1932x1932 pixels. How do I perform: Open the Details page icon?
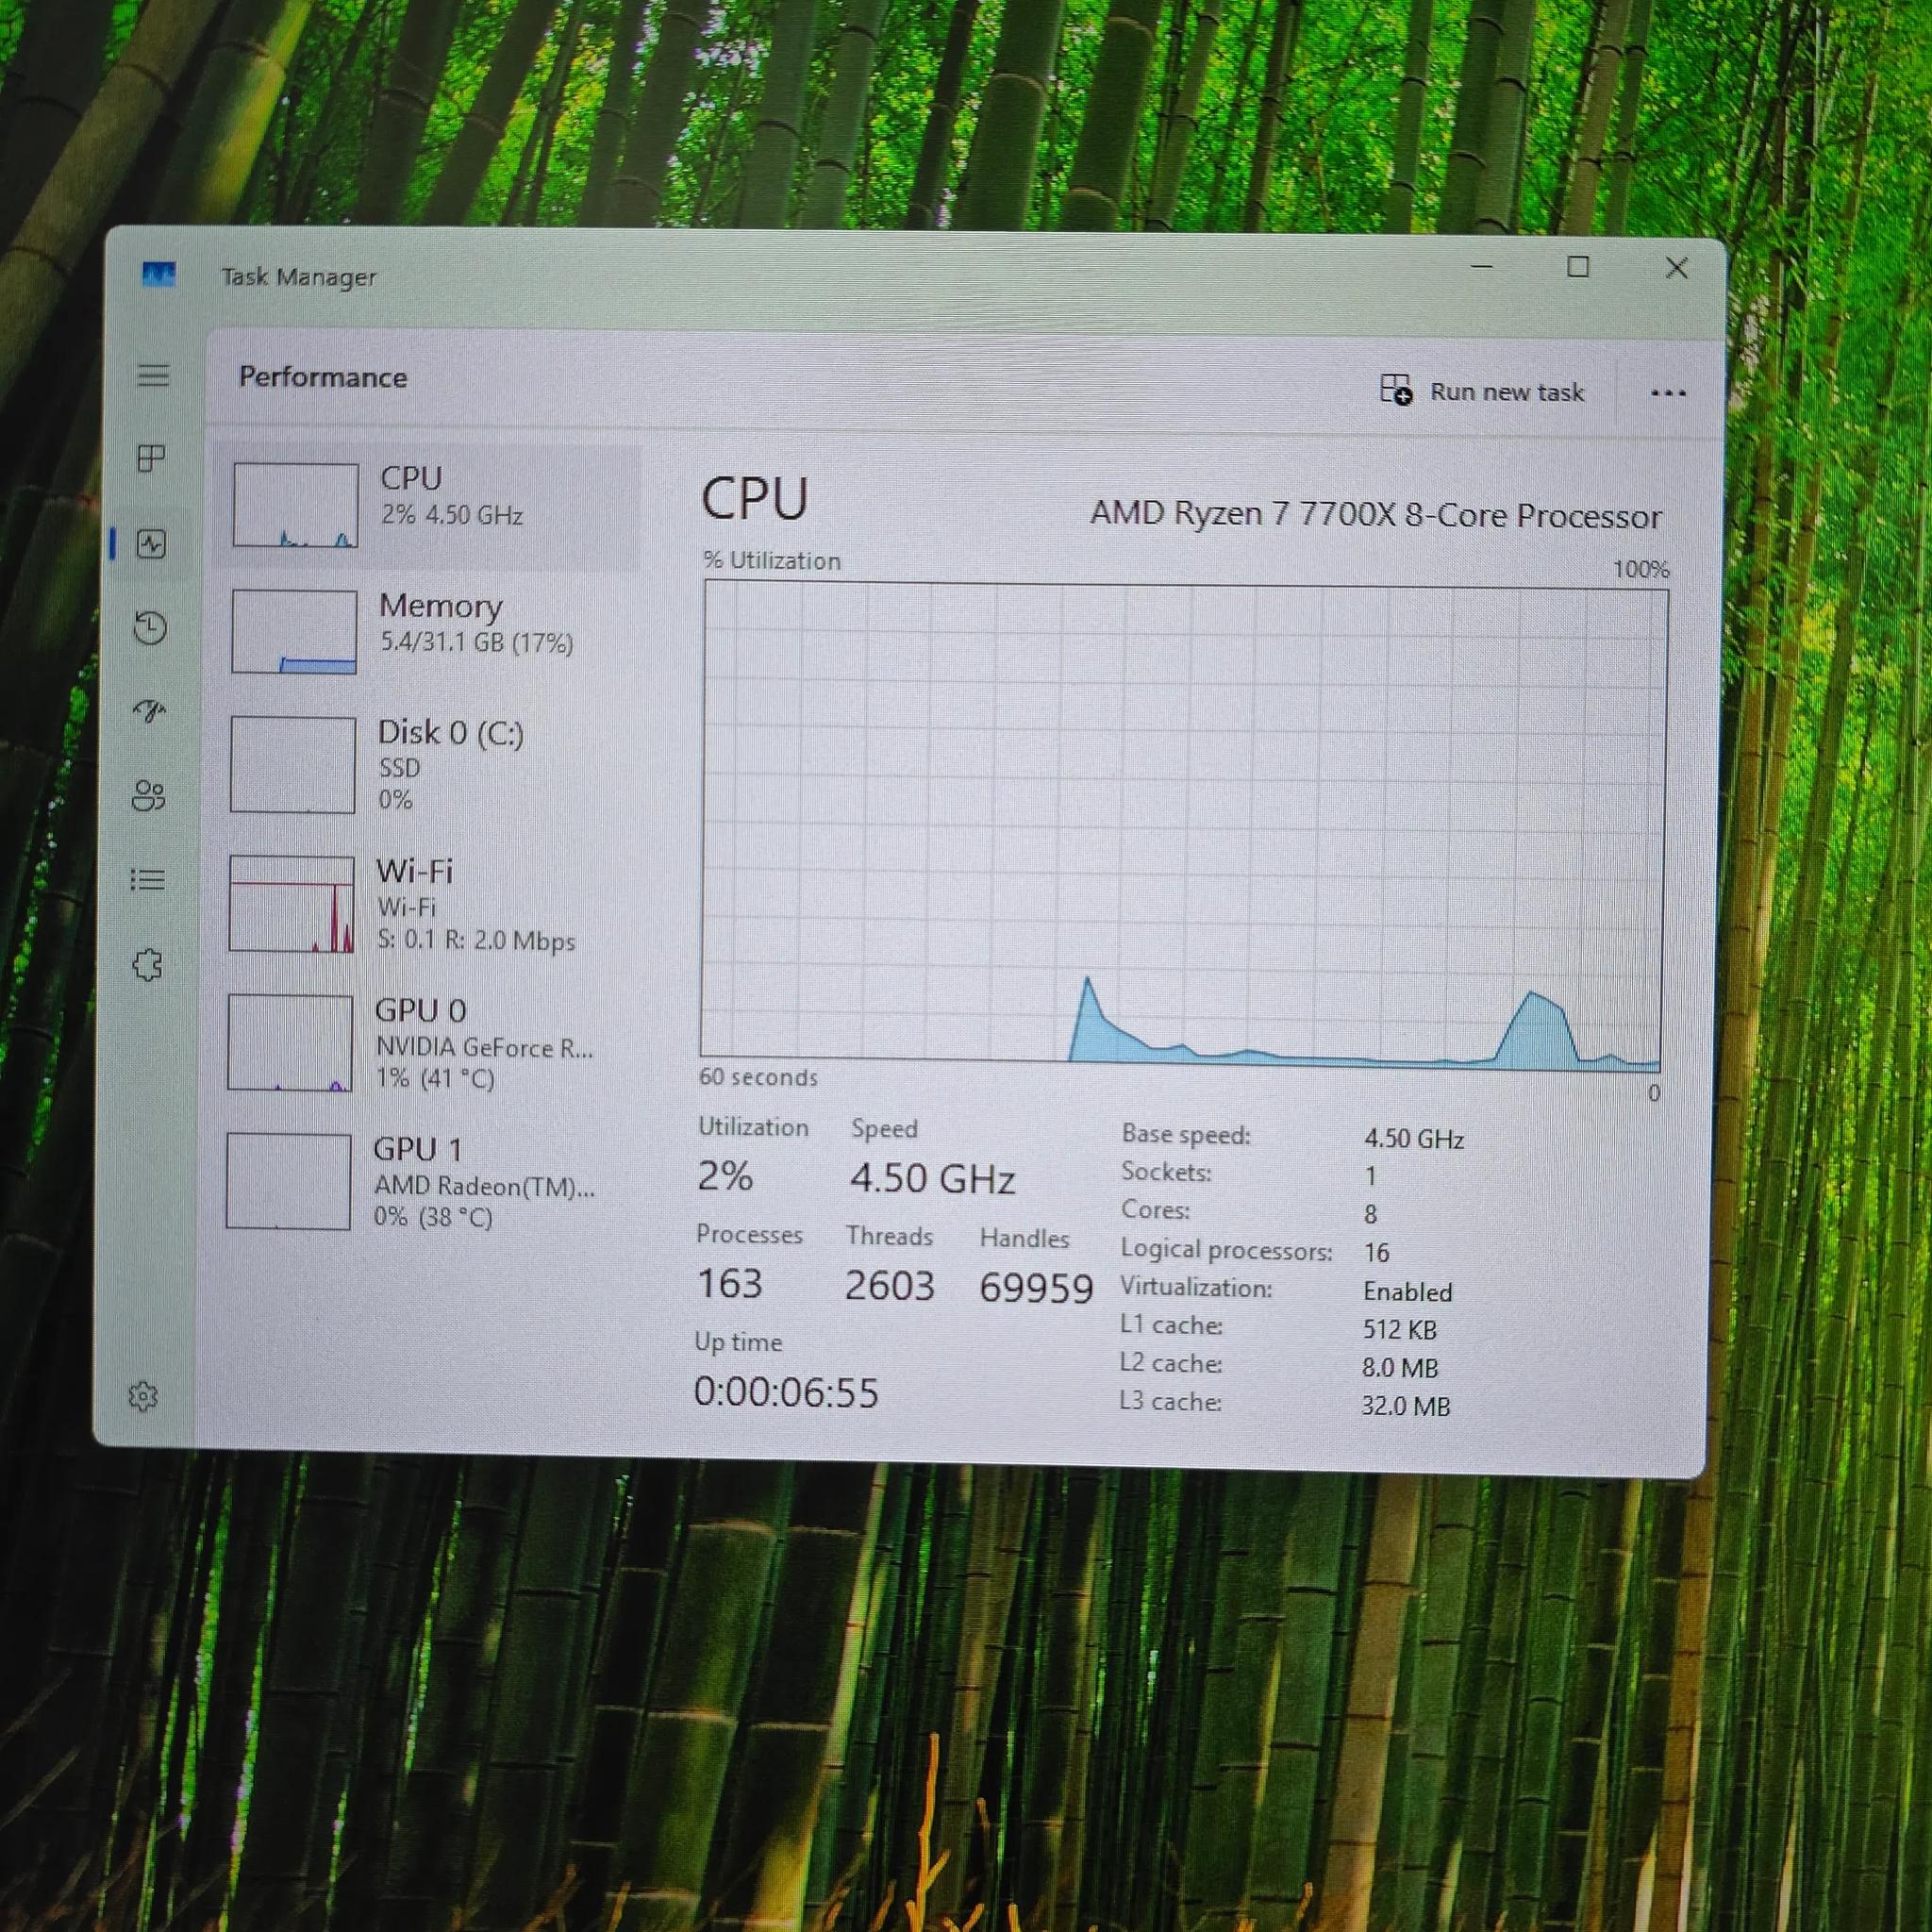coord(147,880)
